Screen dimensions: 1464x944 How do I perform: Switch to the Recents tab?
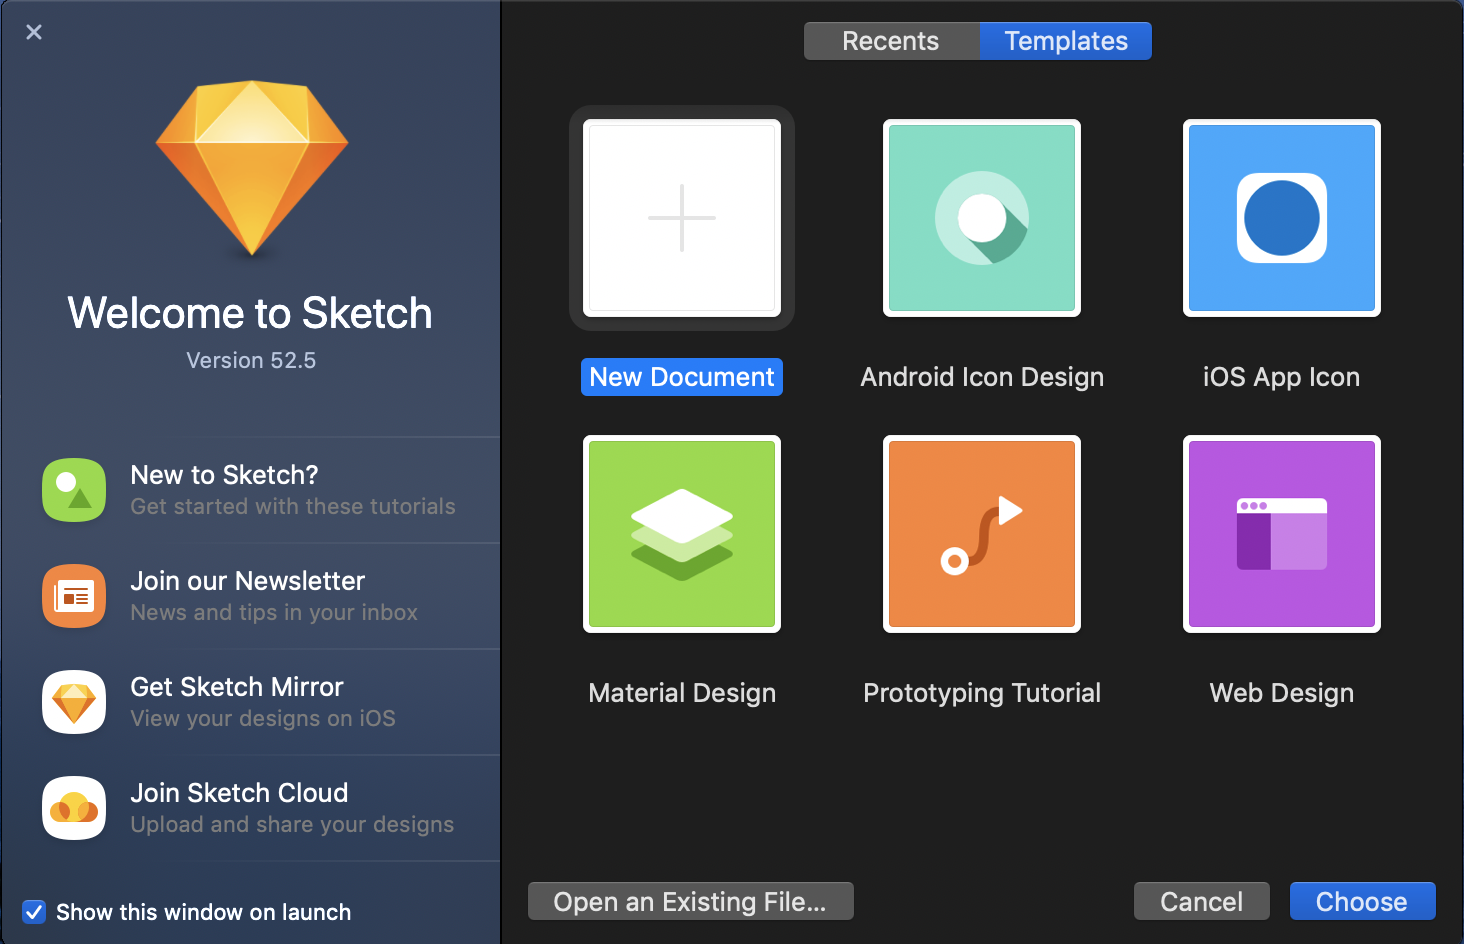[x=891, y=41]
